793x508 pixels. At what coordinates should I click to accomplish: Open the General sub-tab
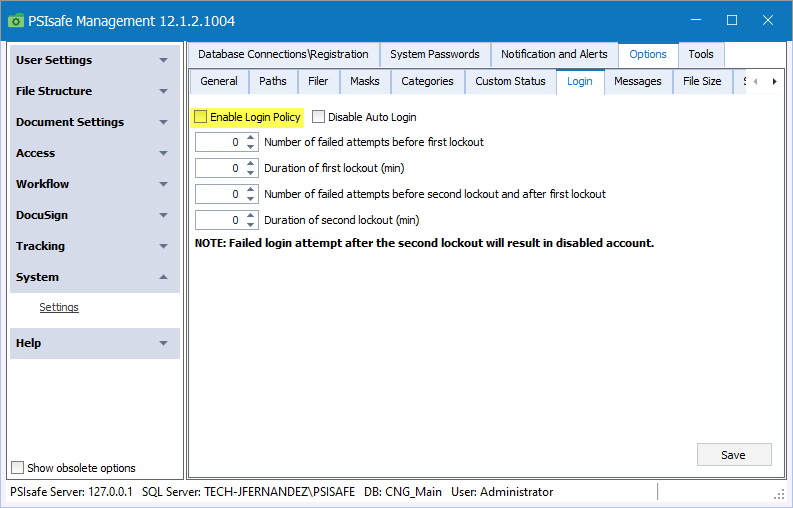pos(219,81)
